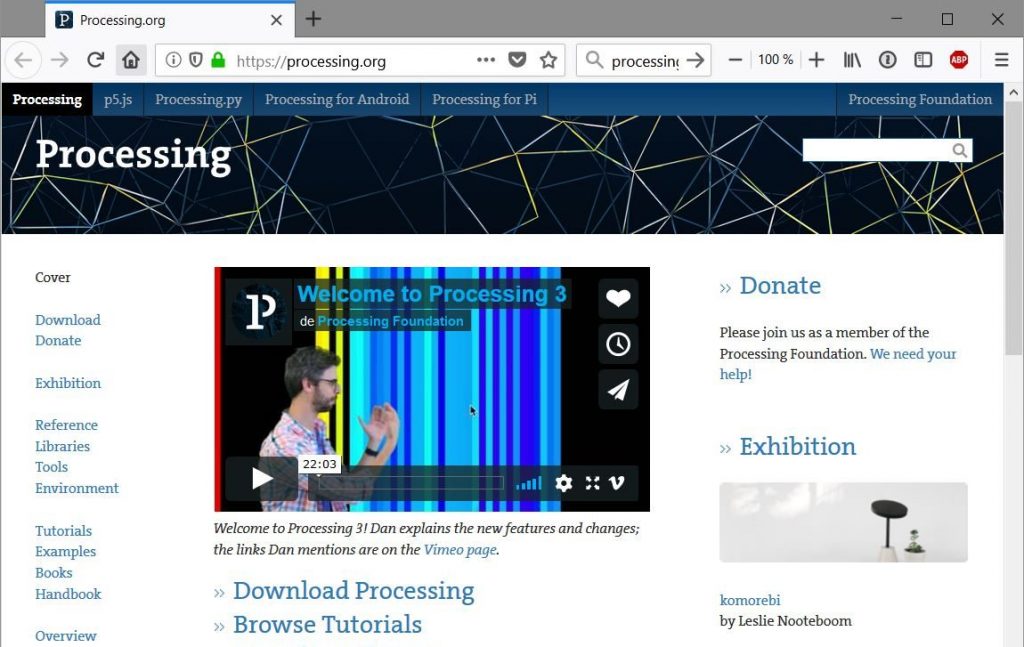The height and width of the screenshot is (647, 1024).
Task: Open the Reference link in sidebar
Action: 66,425
